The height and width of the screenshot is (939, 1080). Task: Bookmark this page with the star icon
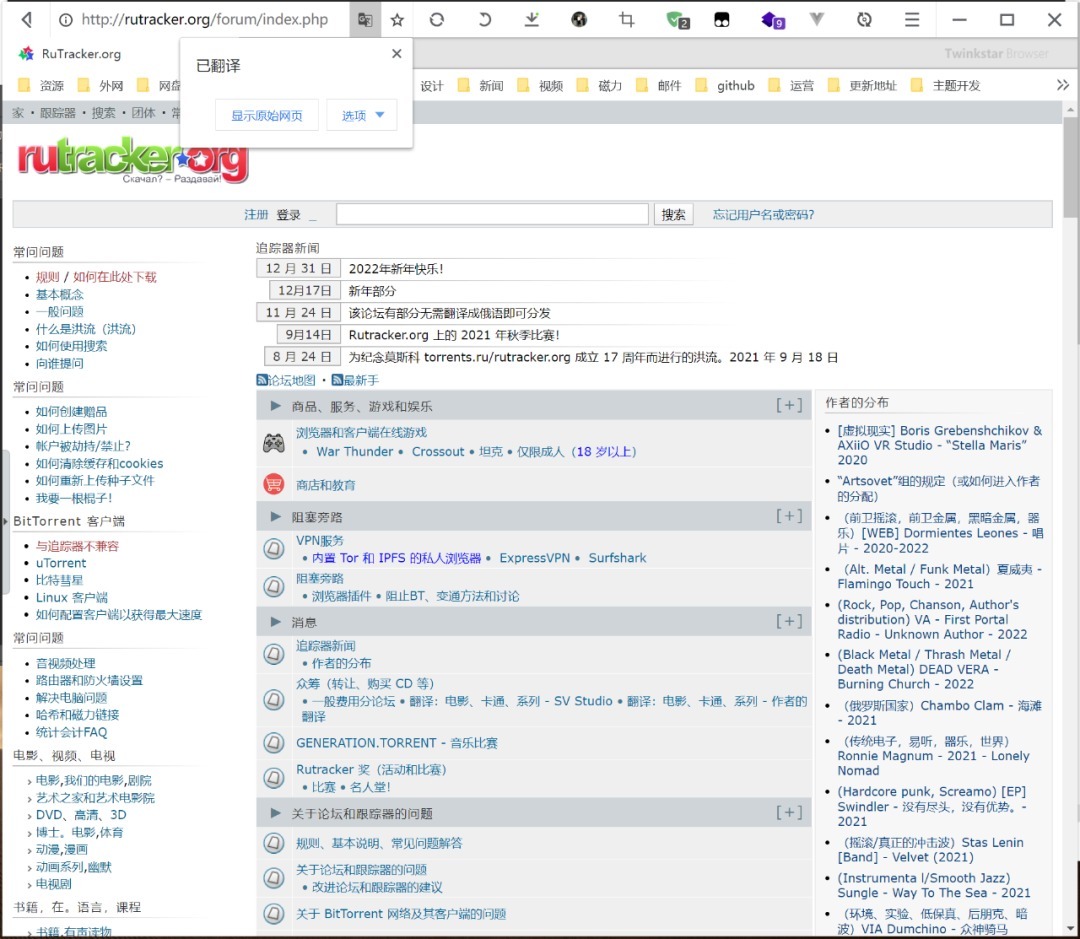[397, 20]
